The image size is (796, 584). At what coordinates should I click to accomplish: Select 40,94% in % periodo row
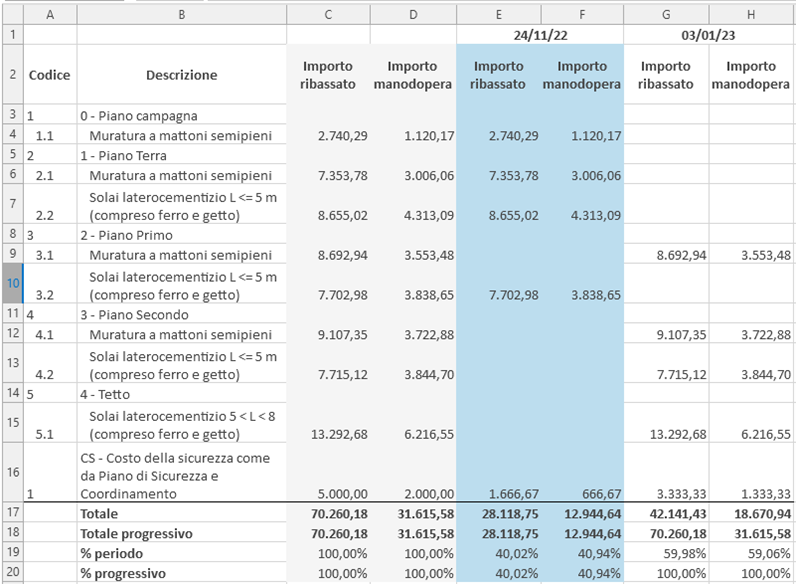pos(582,553)
